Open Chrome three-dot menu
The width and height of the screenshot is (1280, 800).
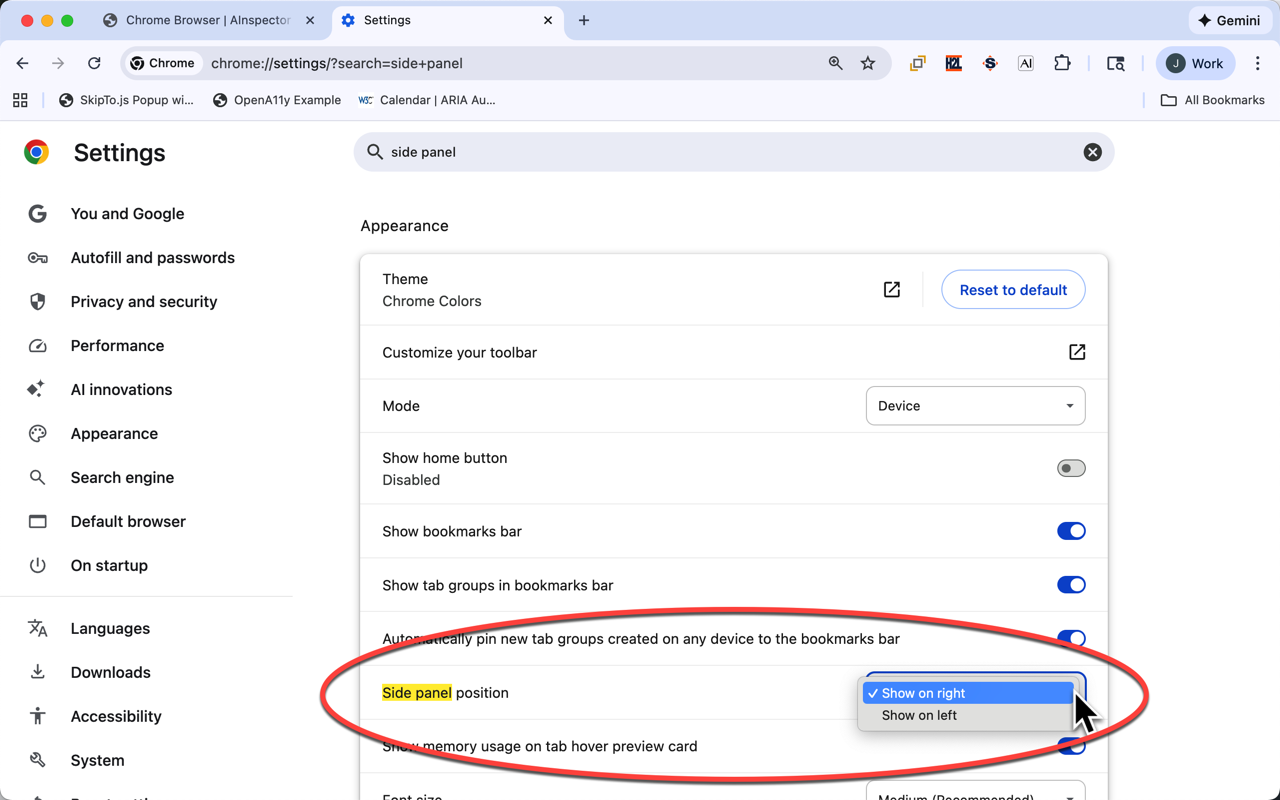coord(1257,63)
